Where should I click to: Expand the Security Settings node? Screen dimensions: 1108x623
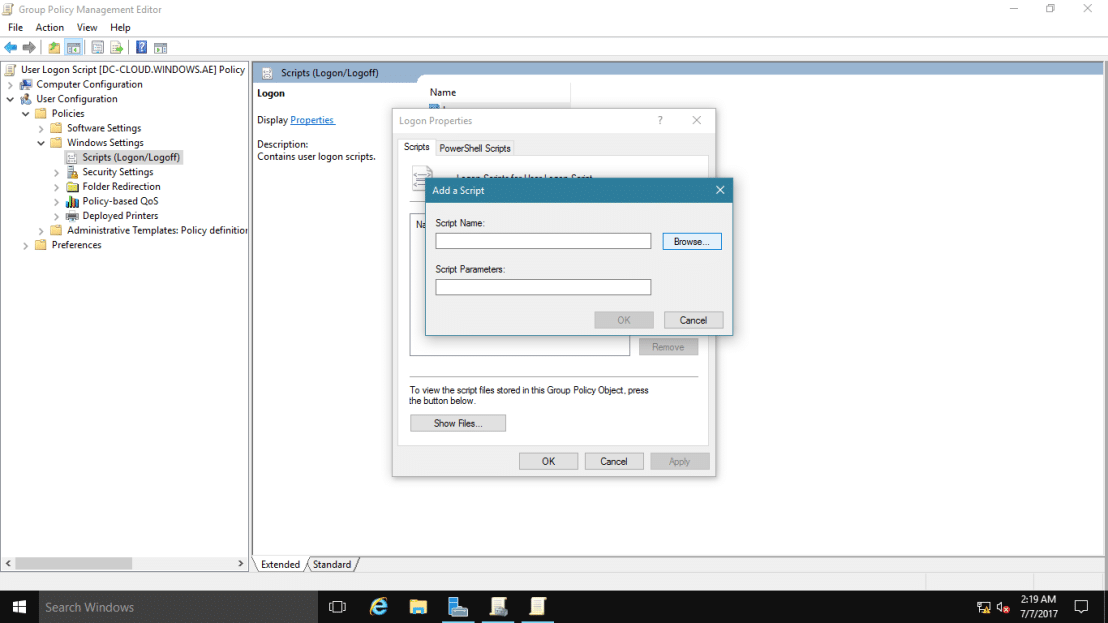pos(57,172)
